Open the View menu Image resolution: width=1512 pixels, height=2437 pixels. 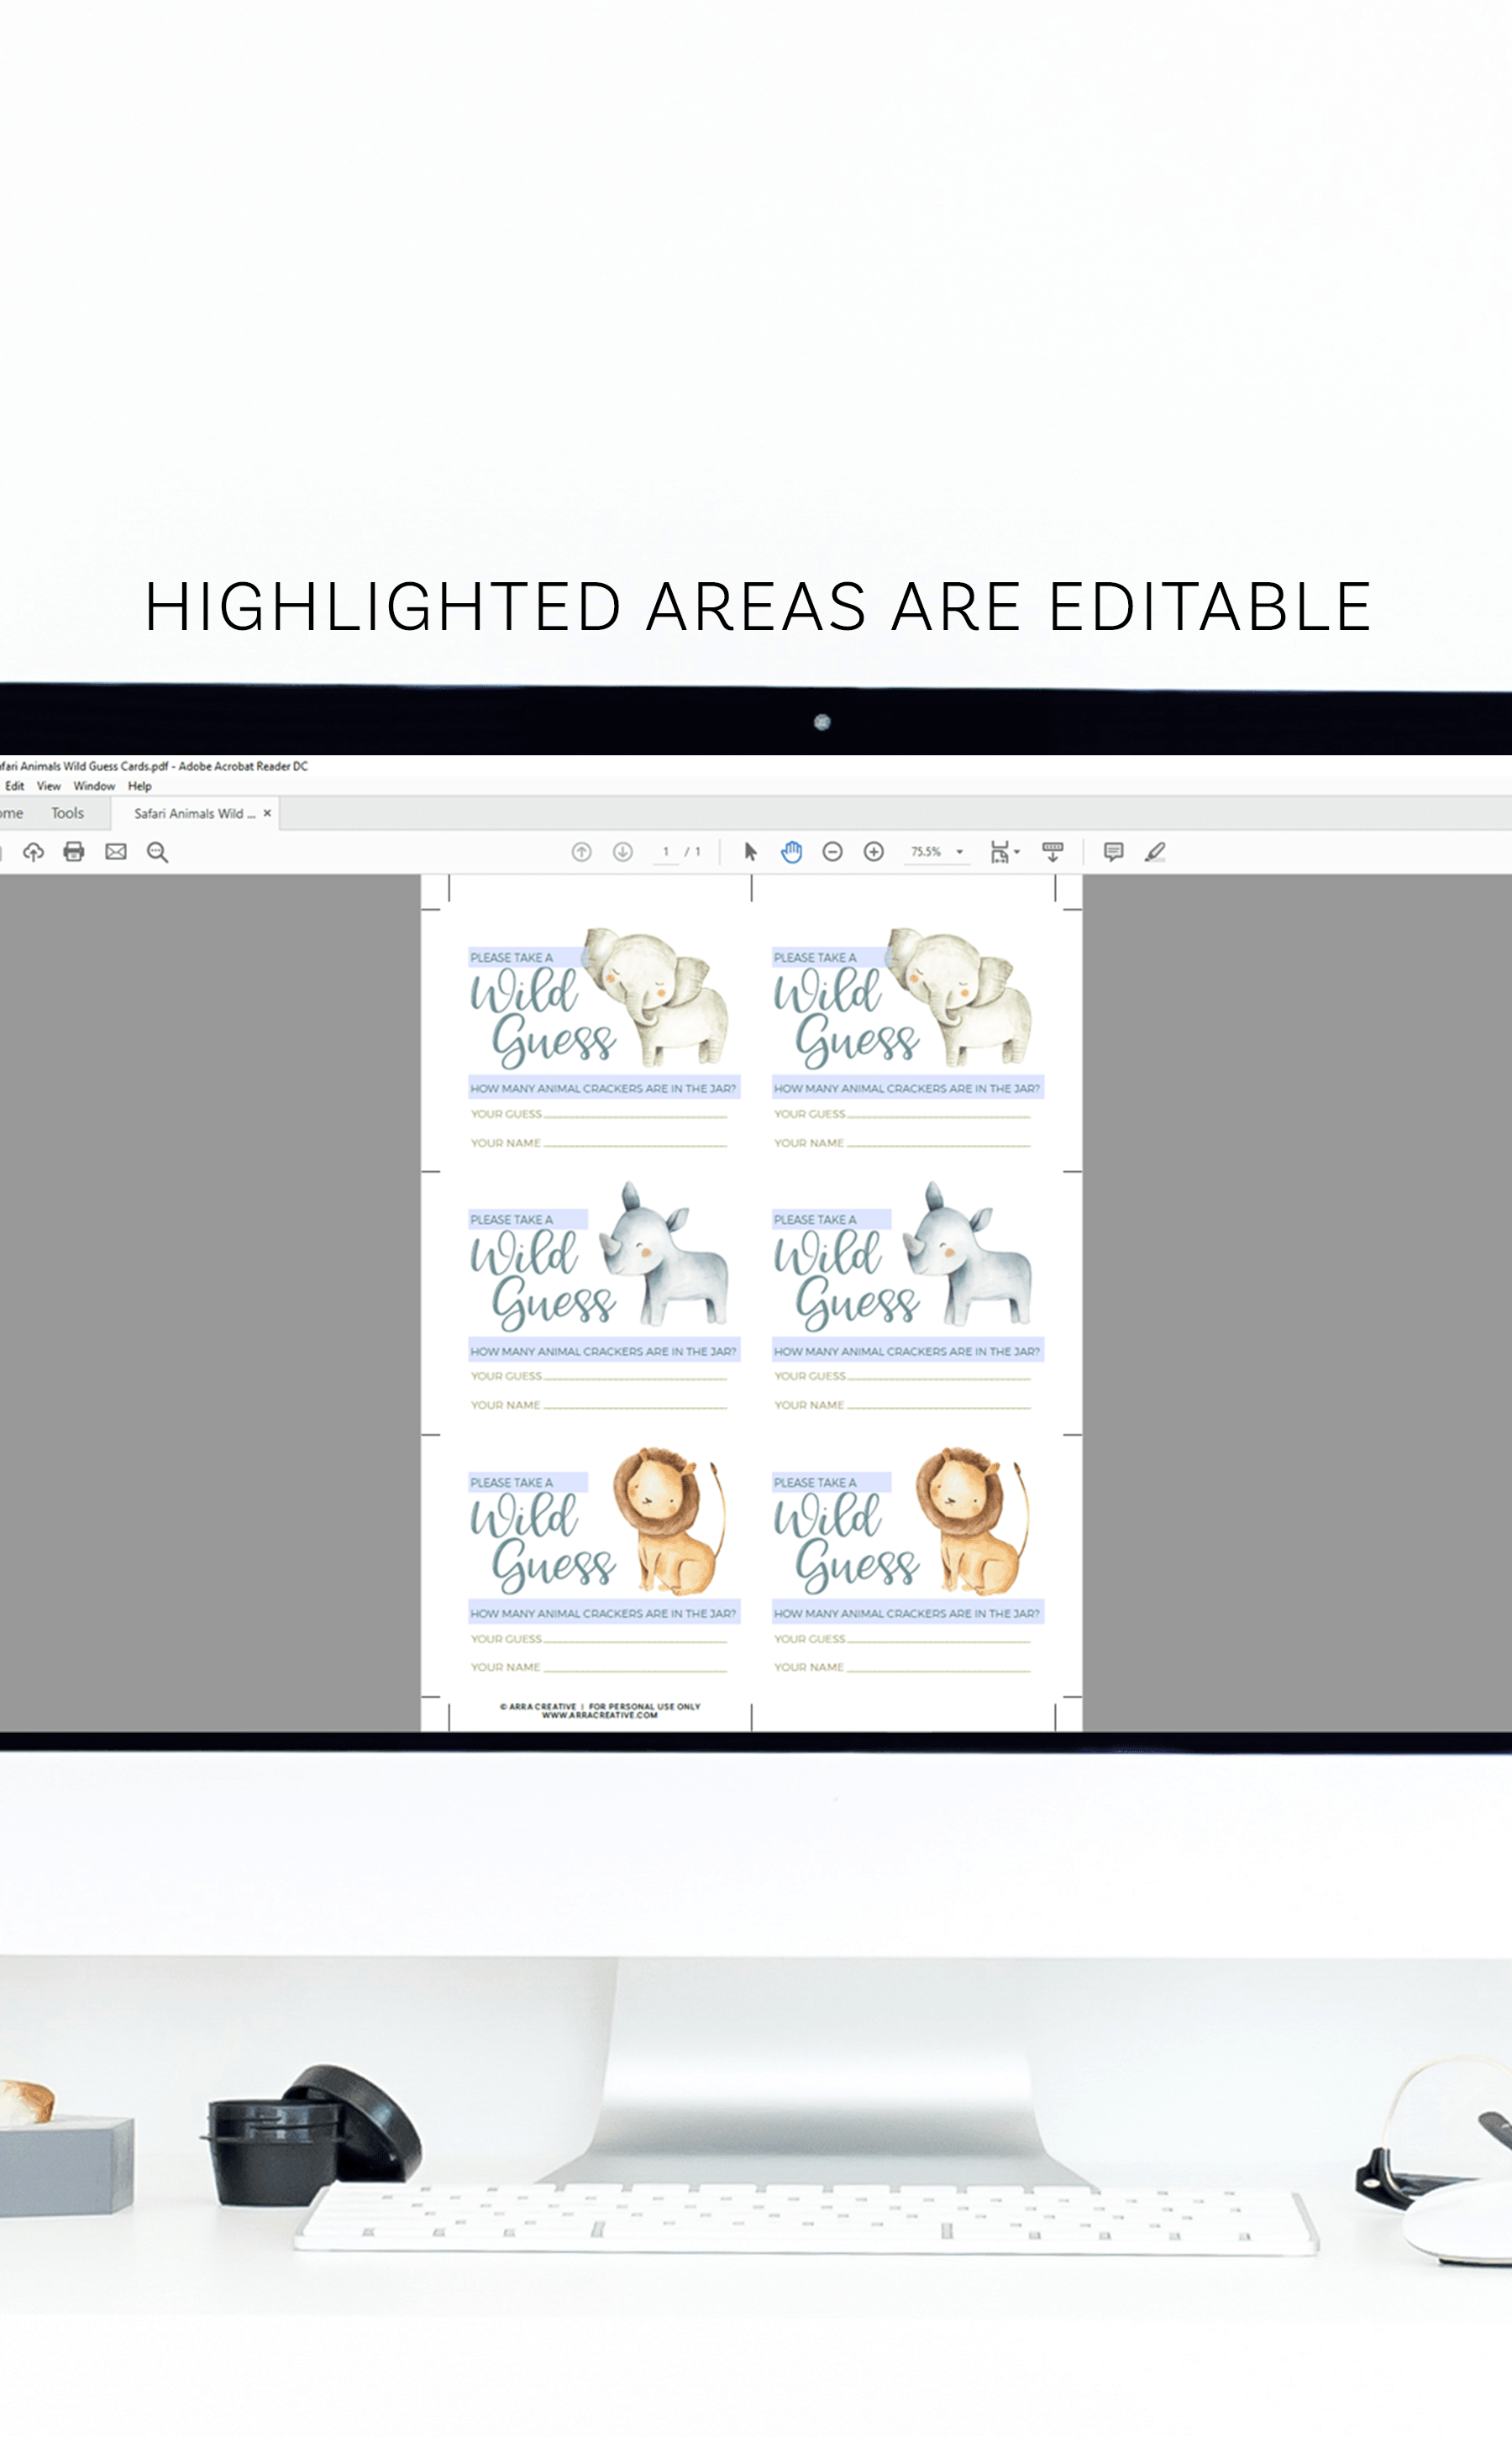point(49,786)
